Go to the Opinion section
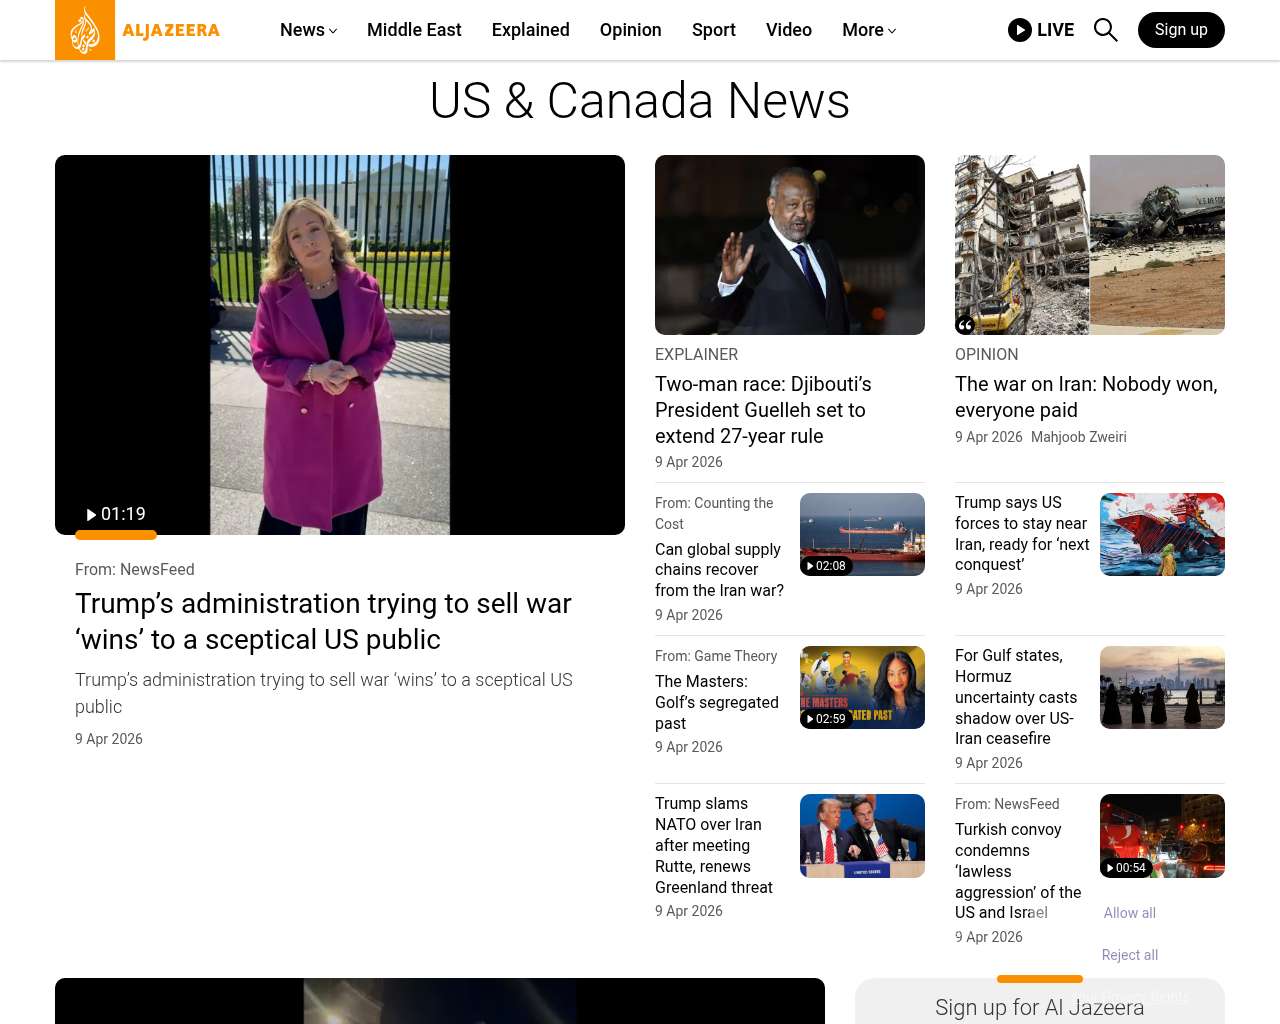Image resolution: width=1280 pixels, height=1024 pixels. [630, 30]
